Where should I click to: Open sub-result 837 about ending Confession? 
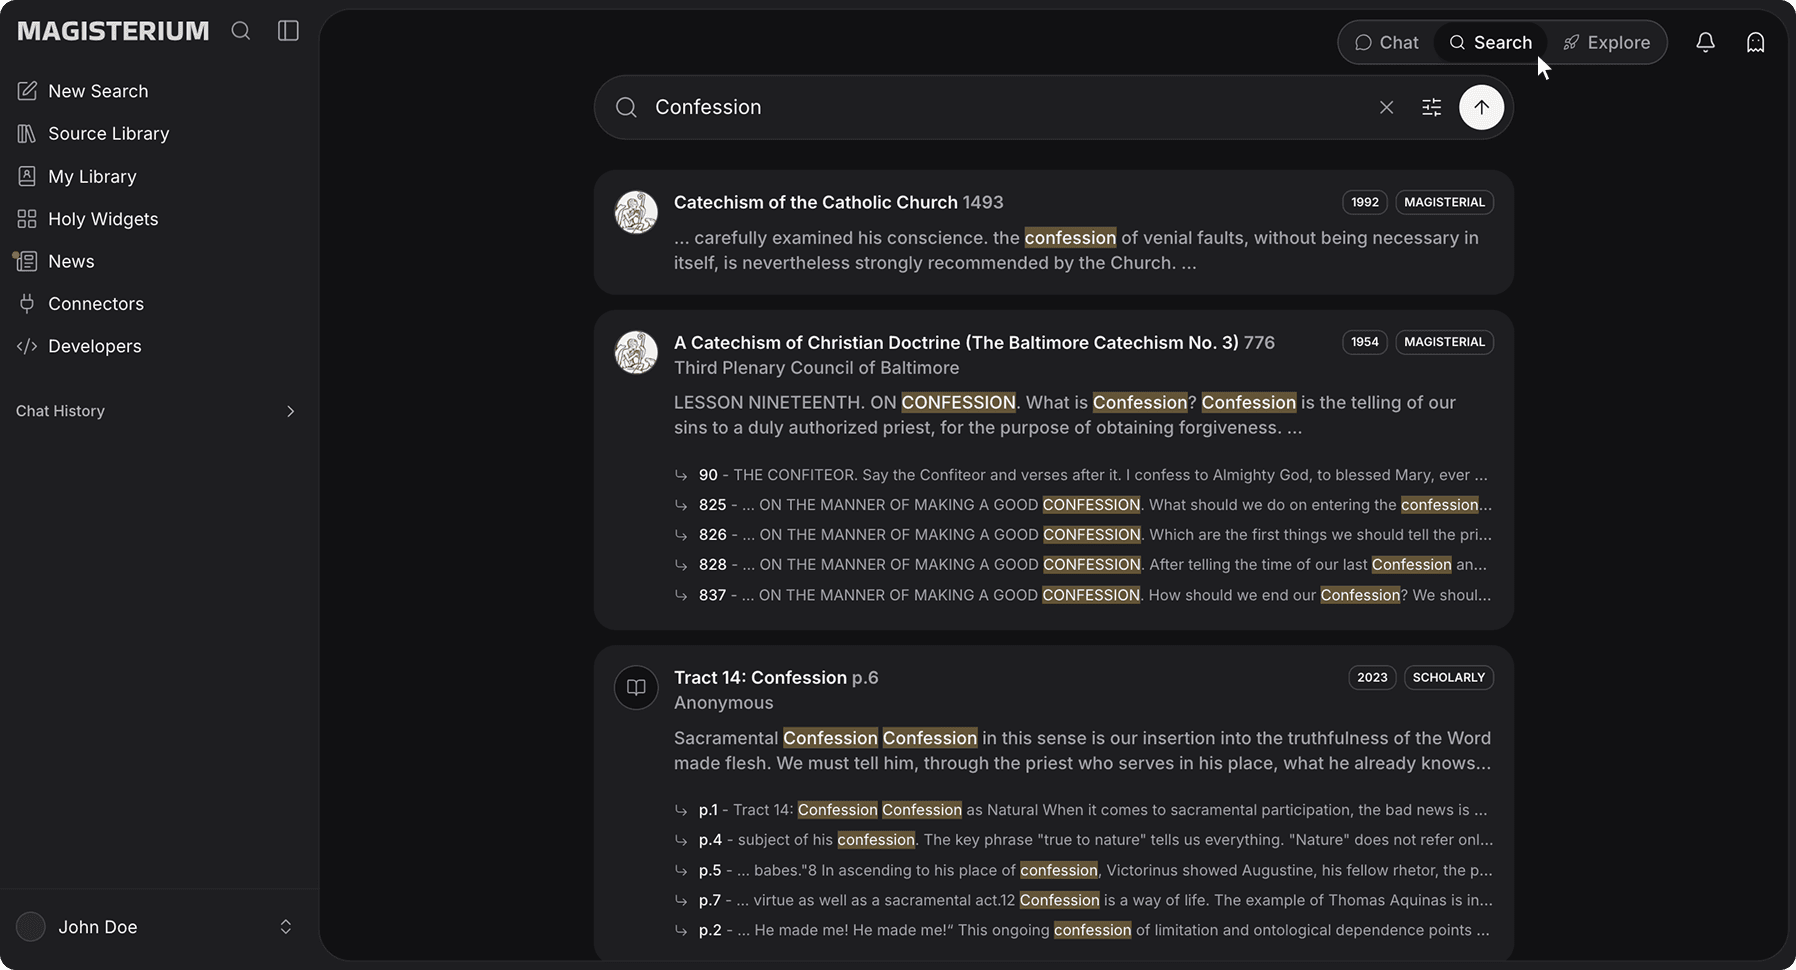pos(1082,595)
